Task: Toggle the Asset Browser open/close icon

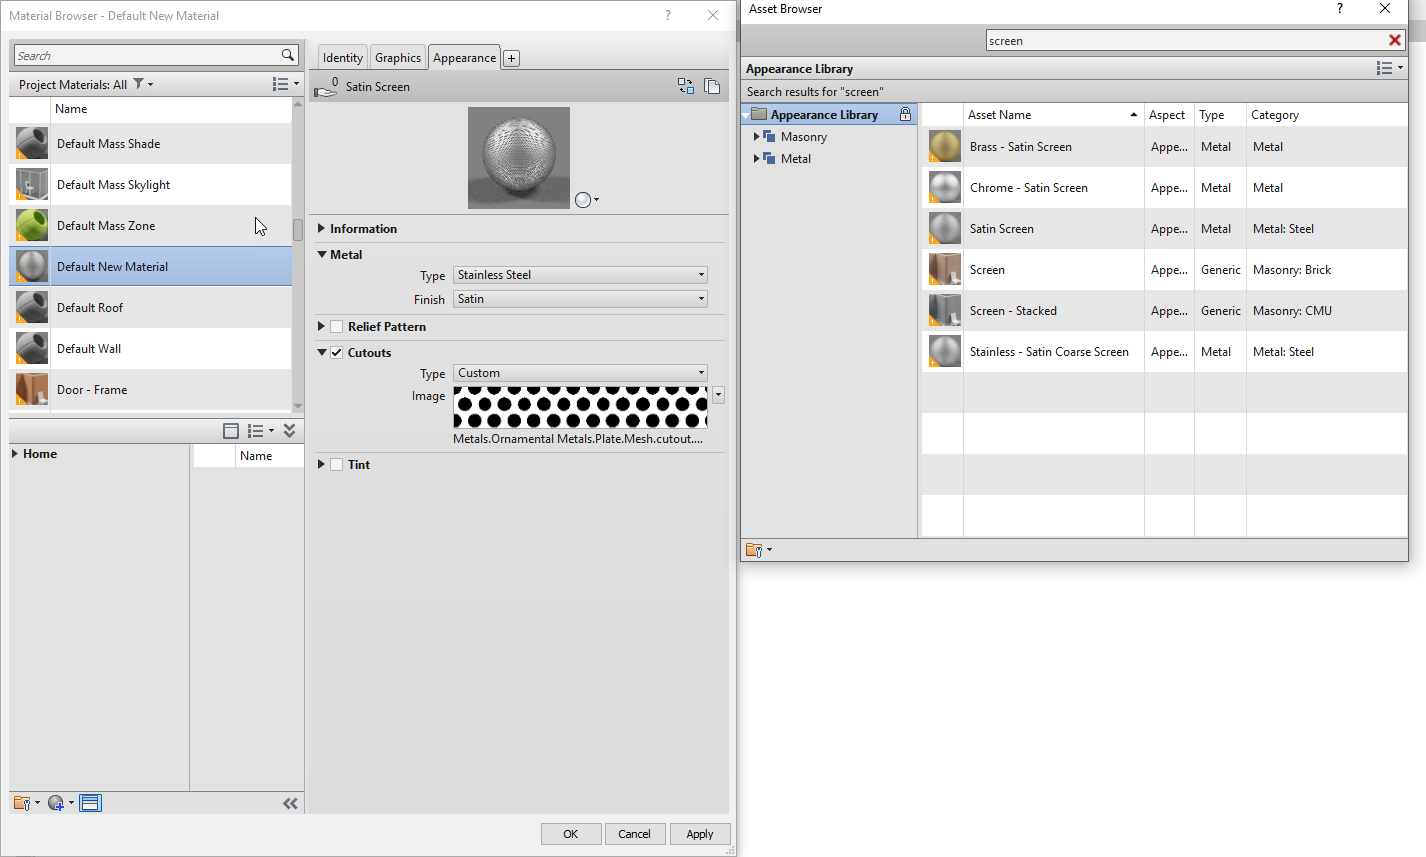Action: tap(90, 803)
